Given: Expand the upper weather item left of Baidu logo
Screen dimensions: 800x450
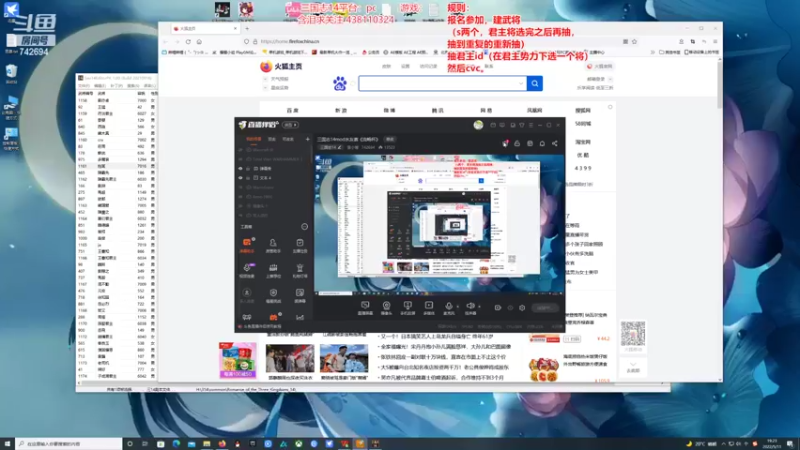Looking at the screenshot, I should tap(265, 79).
